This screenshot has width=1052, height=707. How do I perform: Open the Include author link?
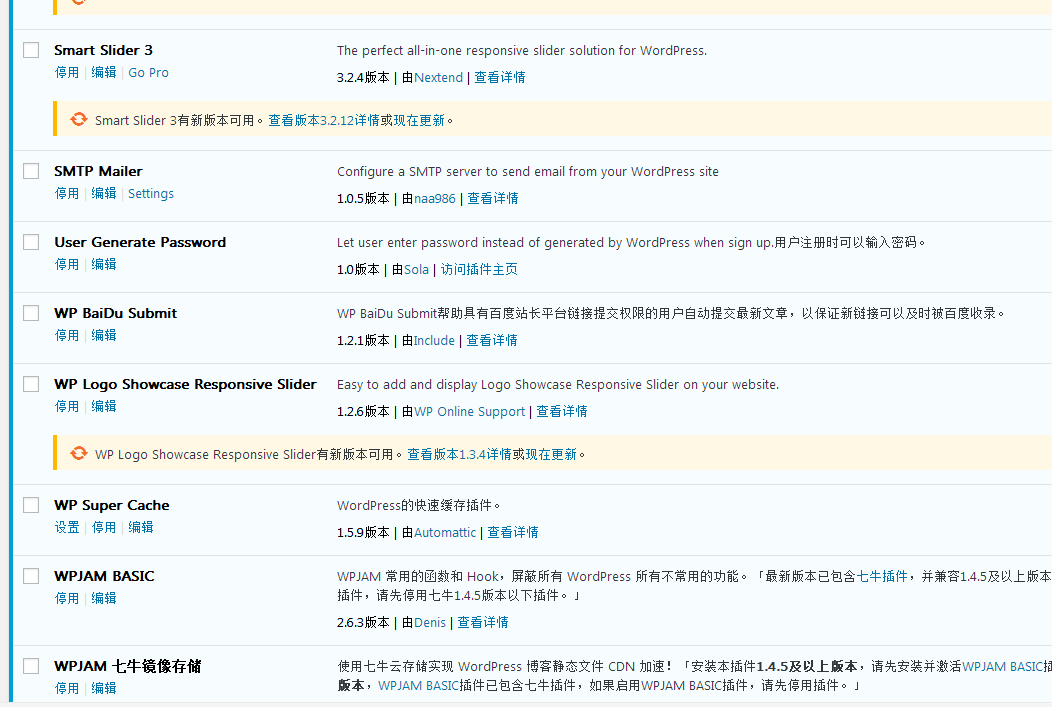click(434, 340)
